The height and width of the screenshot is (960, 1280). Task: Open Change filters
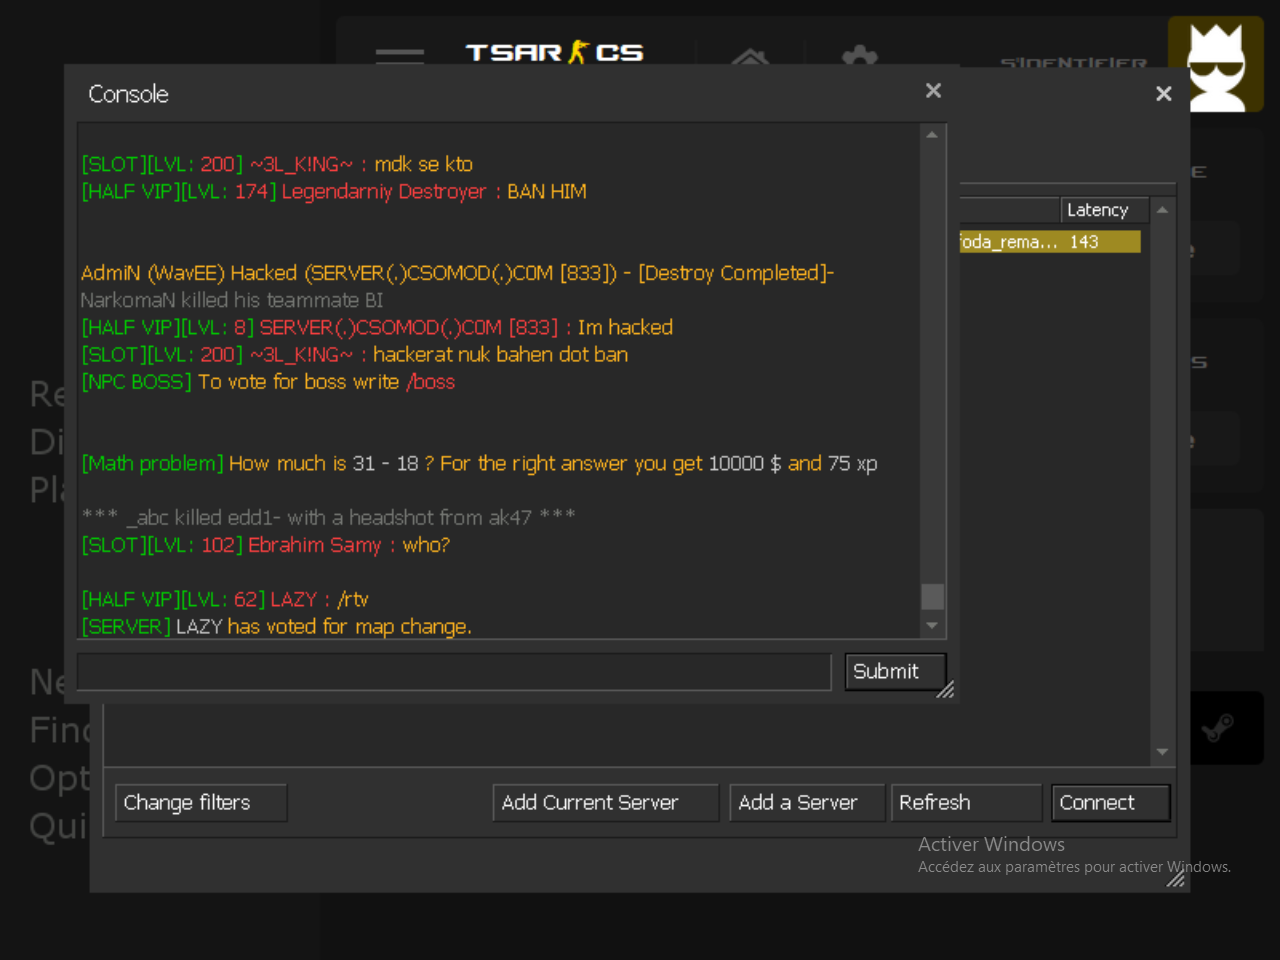(x=201, y=803)
